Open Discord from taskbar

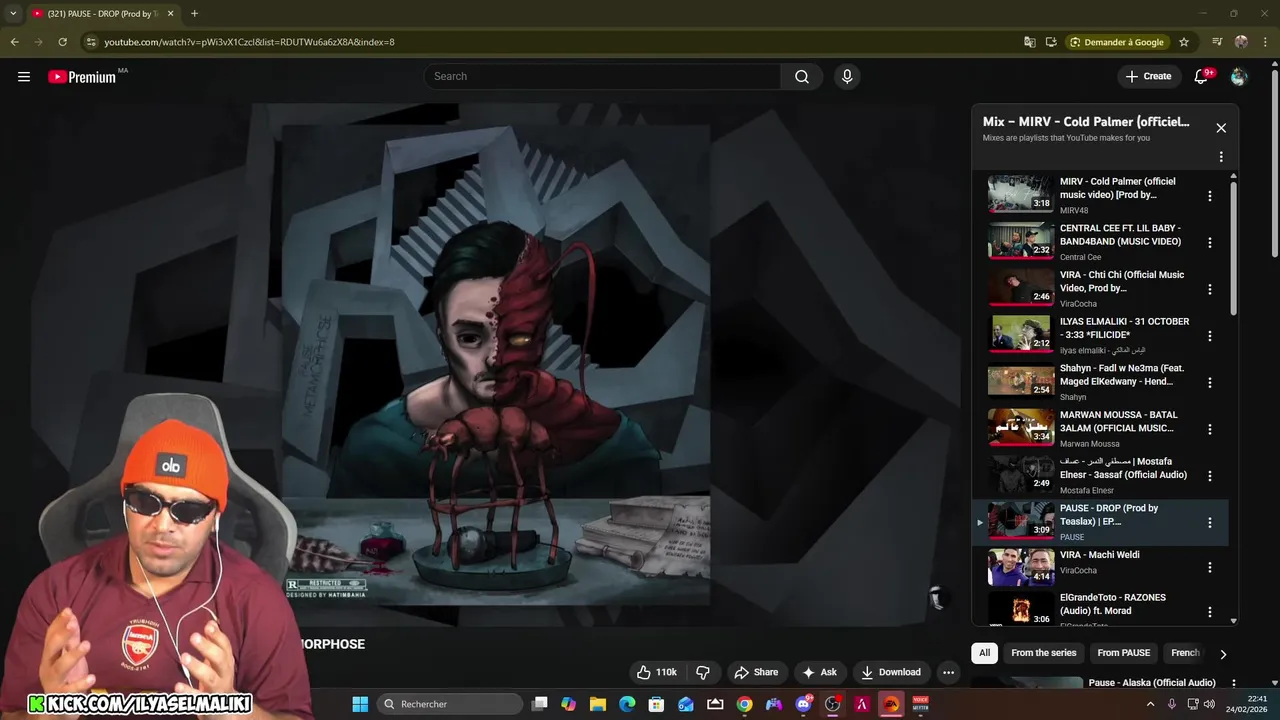pos(803,704)
